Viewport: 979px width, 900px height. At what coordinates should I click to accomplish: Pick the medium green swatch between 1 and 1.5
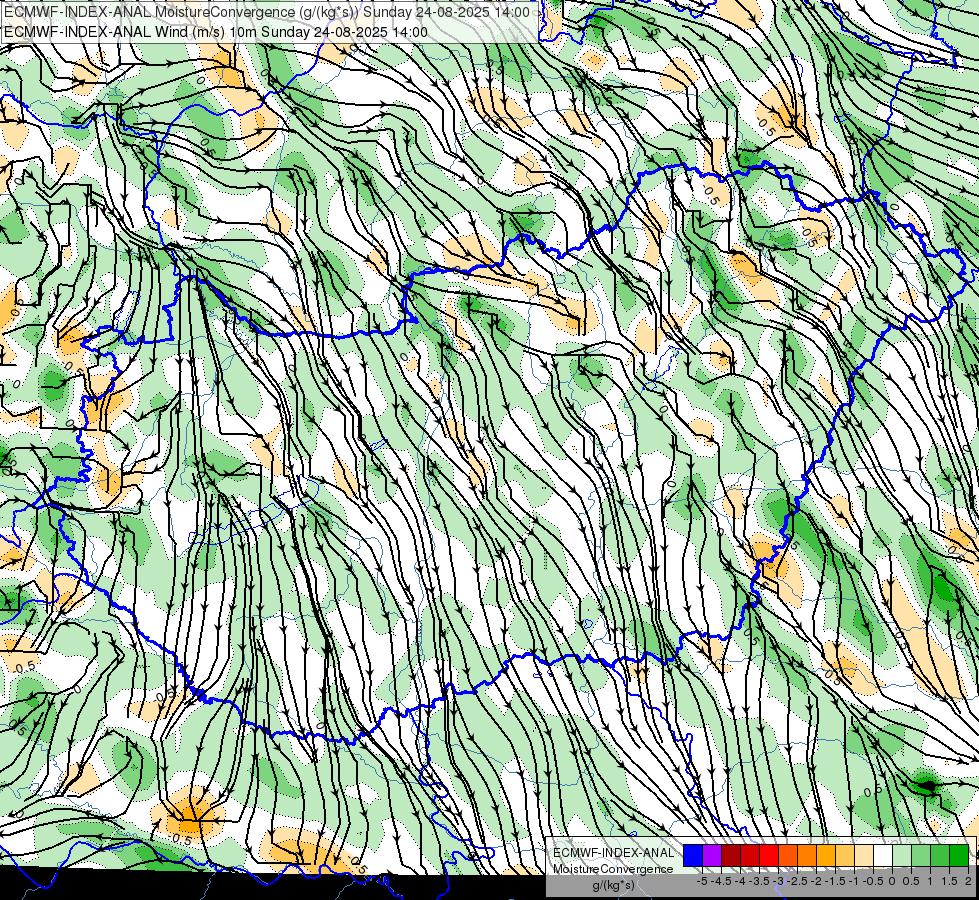(940, 856)
